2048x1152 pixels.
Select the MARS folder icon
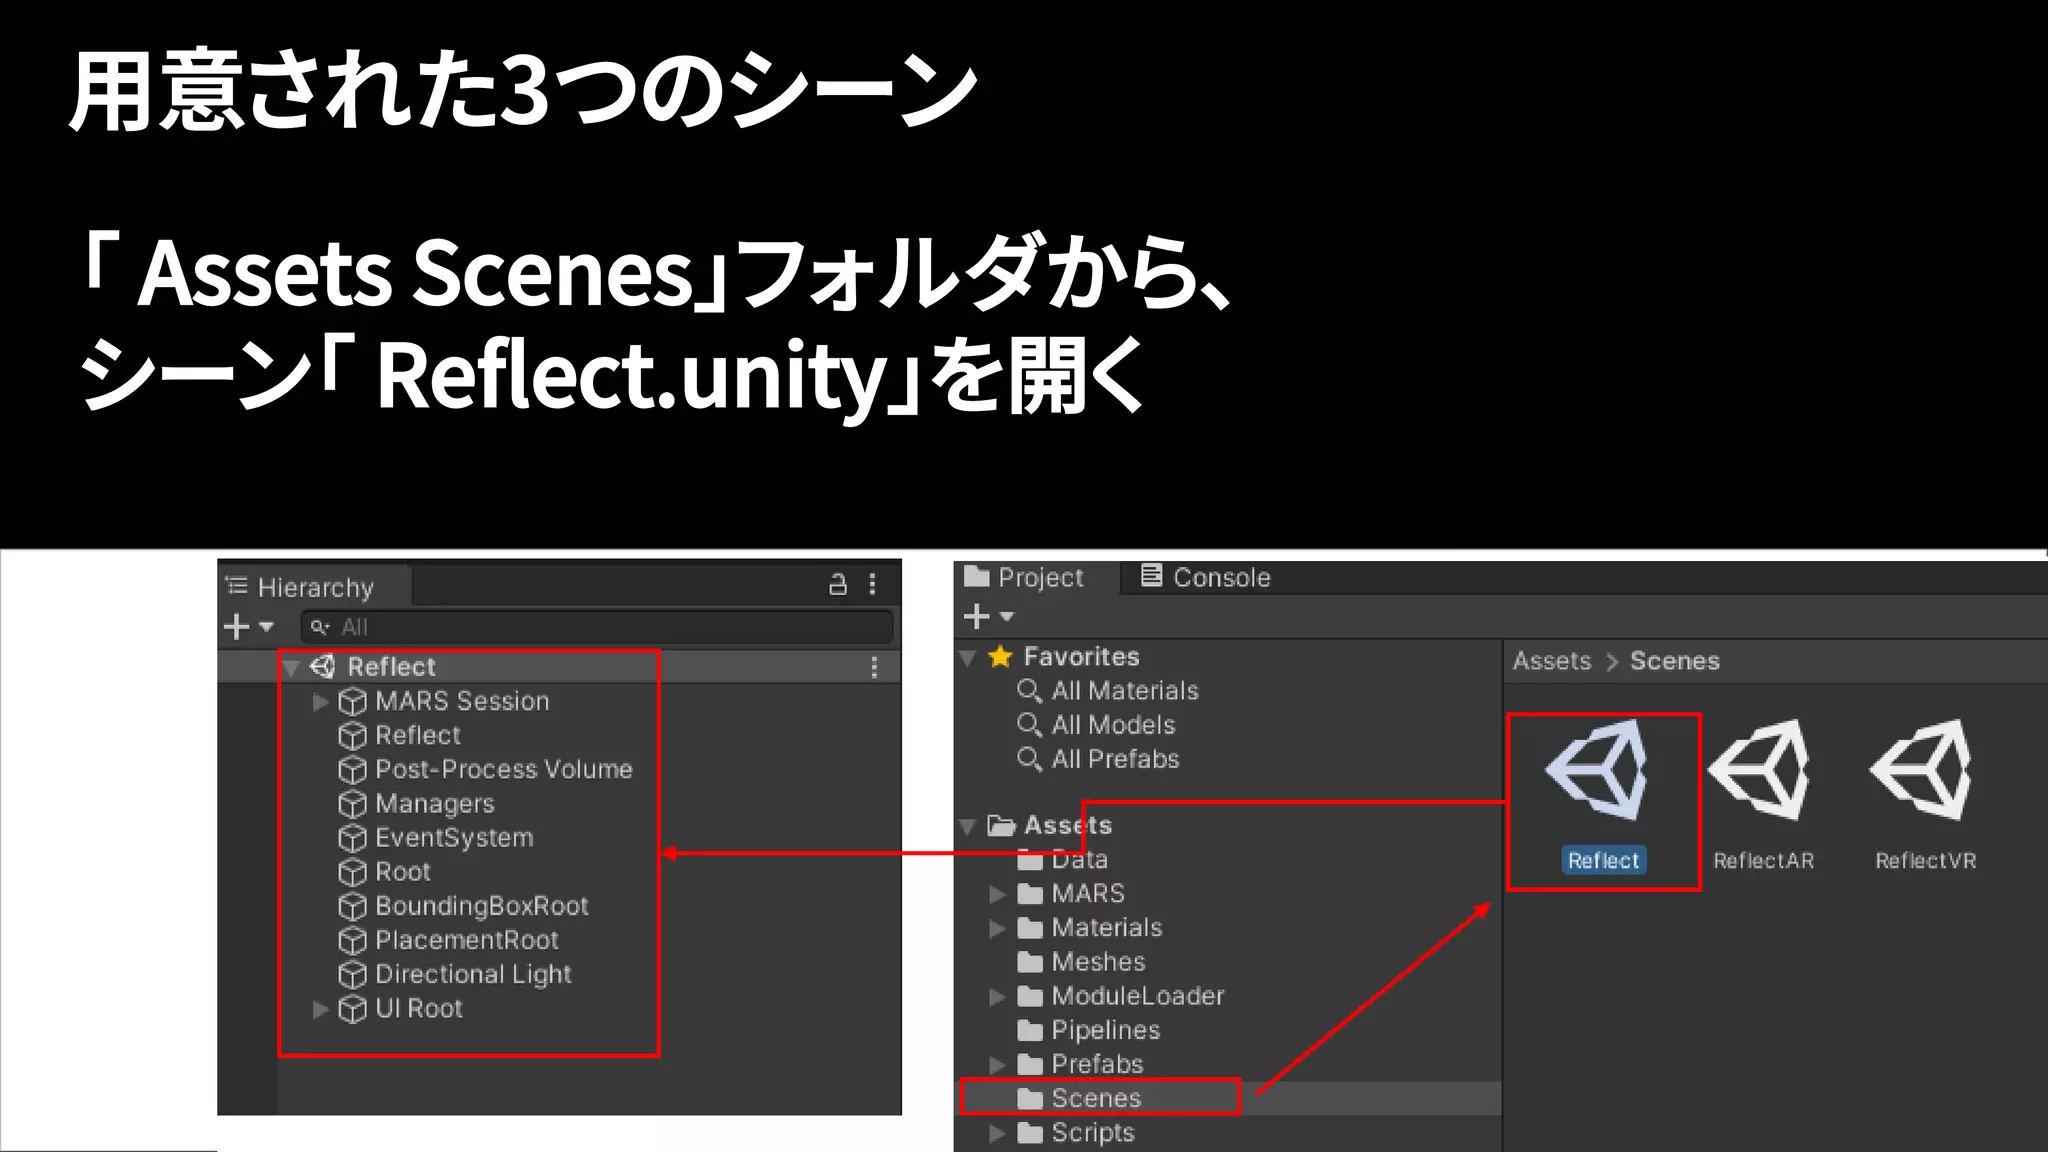click(x=1030, y=894)
